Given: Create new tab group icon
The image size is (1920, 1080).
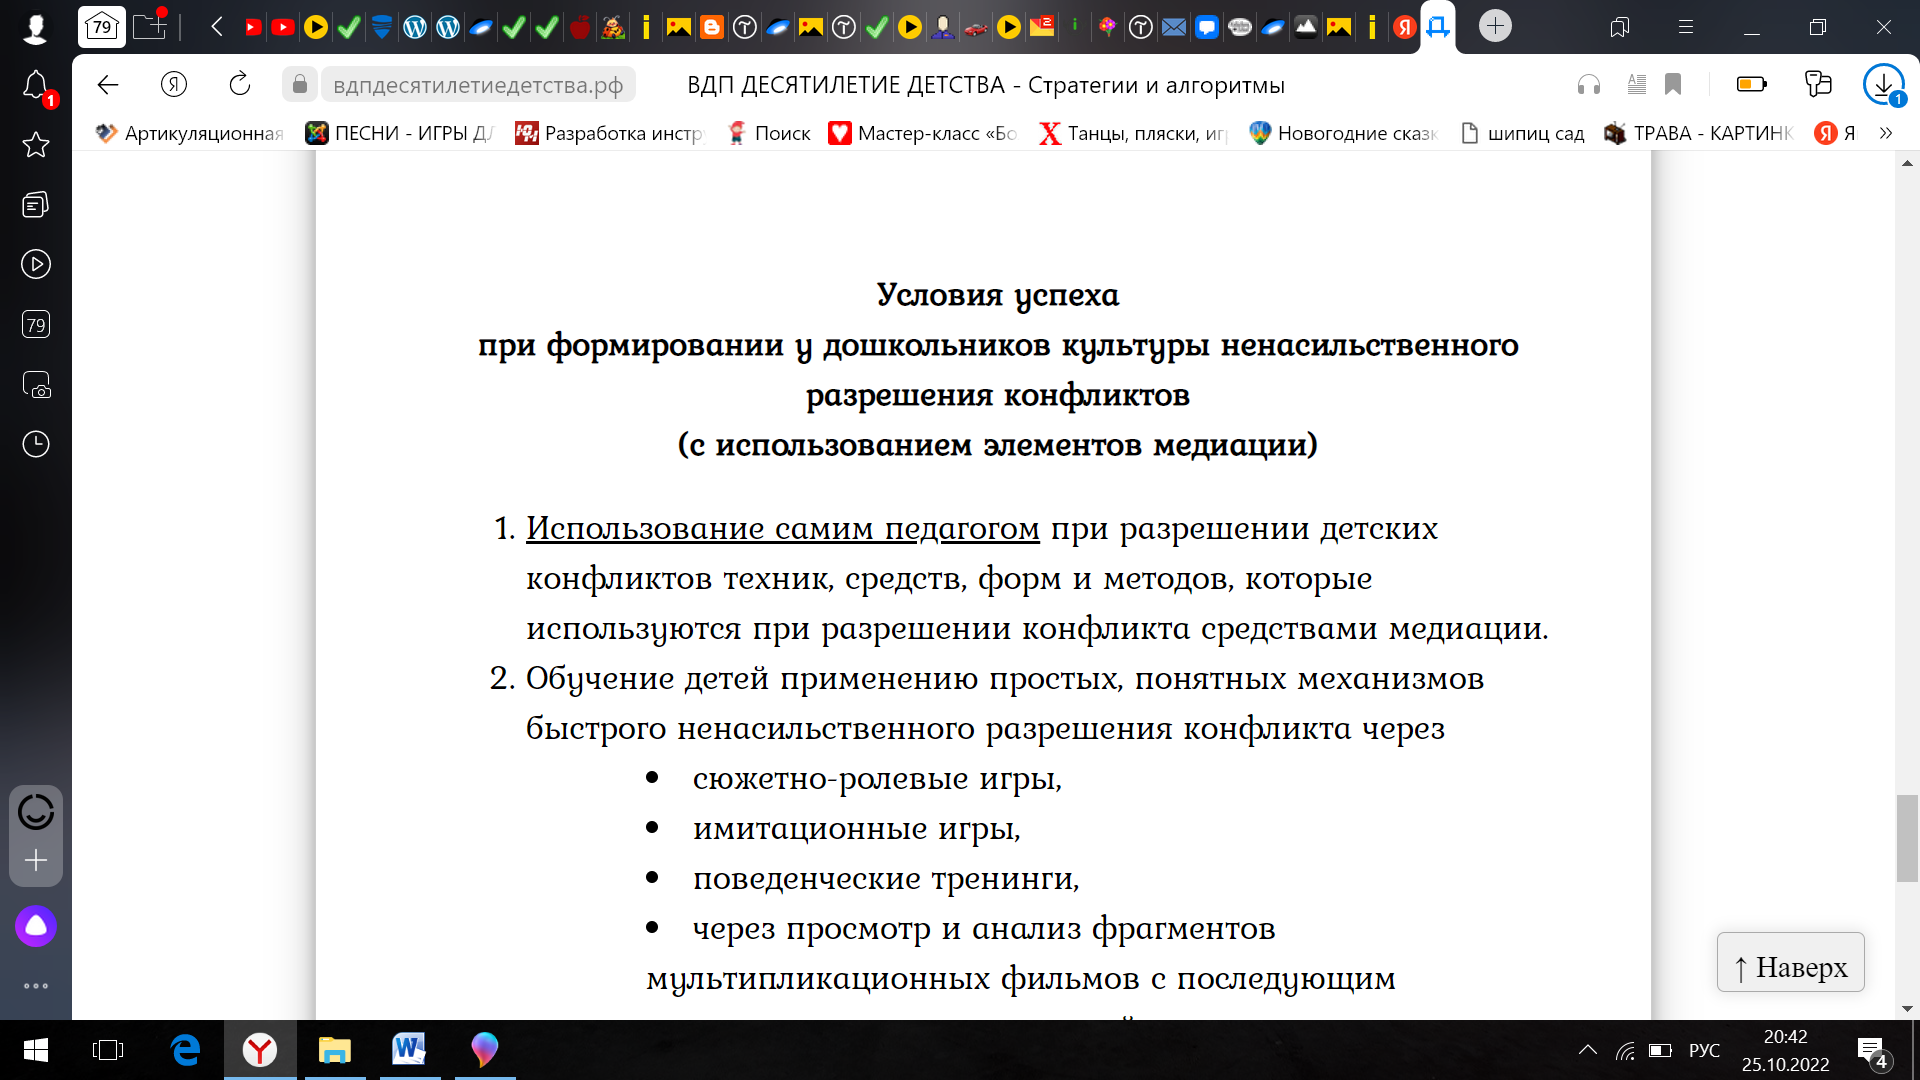Looking at the screenshot, I should [150, 26].
